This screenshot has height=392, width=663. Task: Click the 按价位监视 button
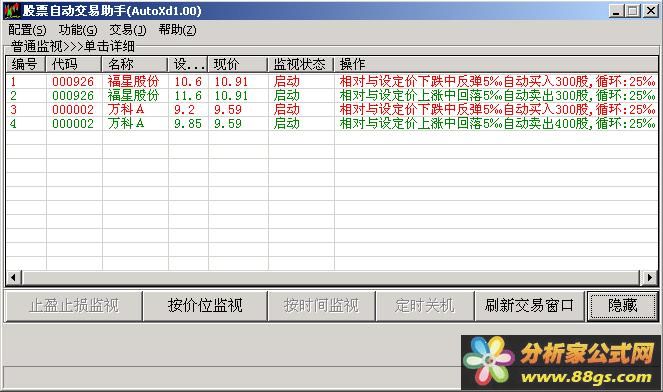(x=205, y=305)
